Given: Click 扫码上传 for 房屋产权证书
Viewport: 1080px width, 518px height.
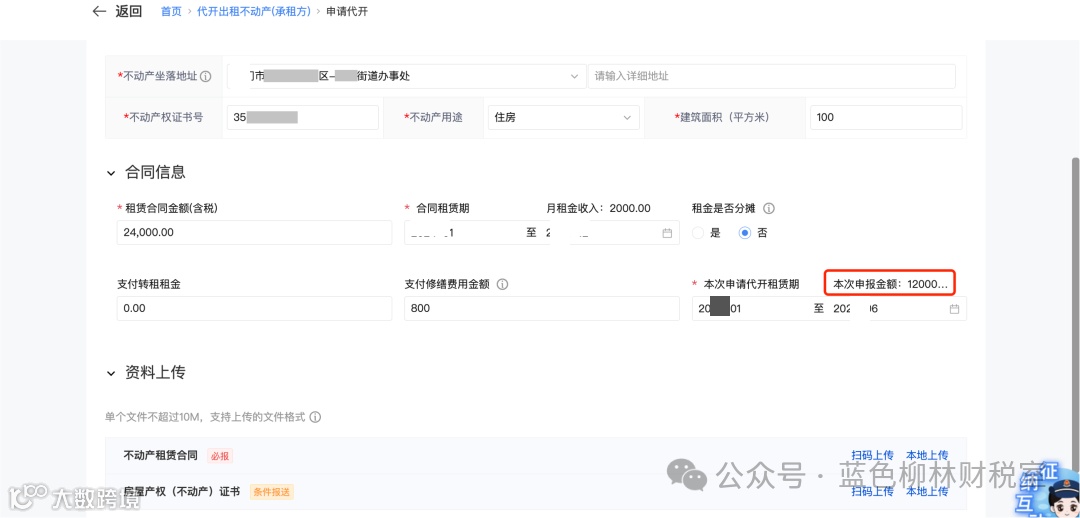Looking at the screenshot, I should tap(872, 491).
